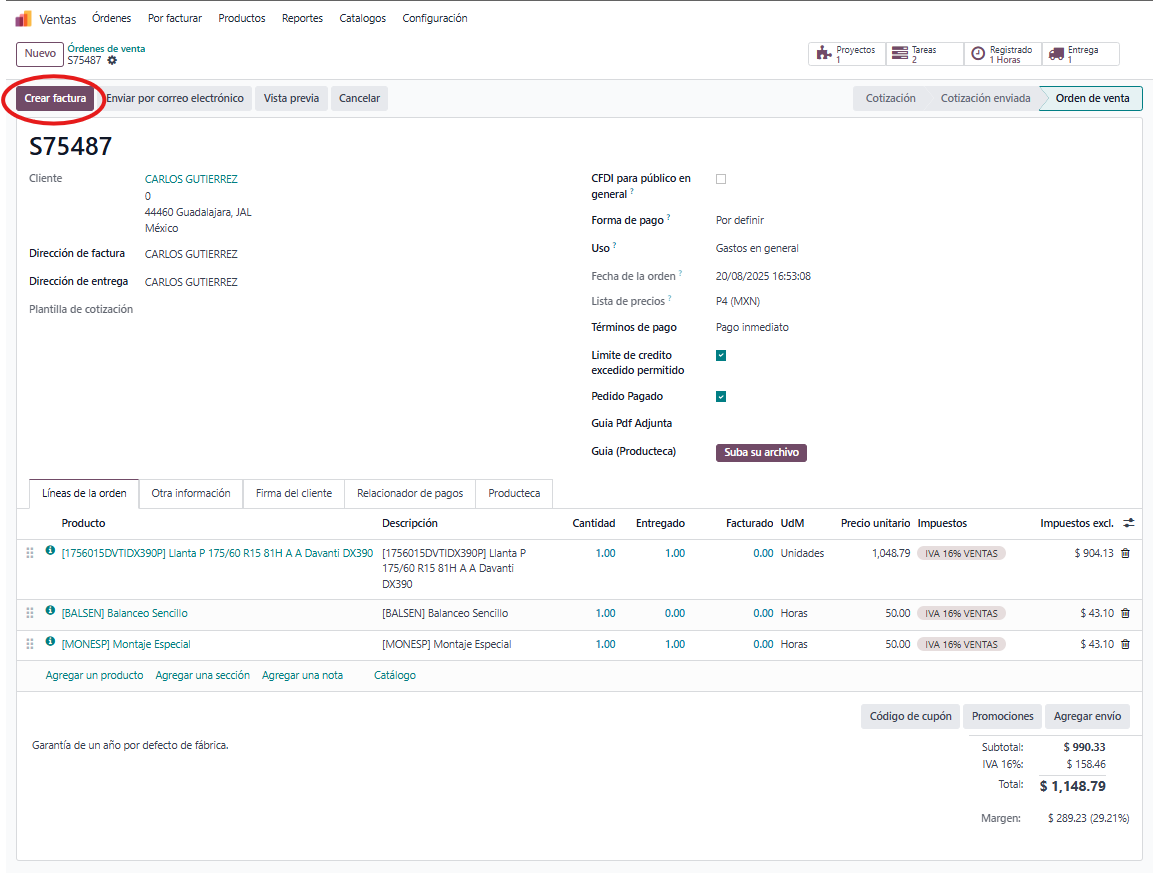Check CFDI para público en general
The height and width of the screenshot is (873, 1153).
pos(721,179)
